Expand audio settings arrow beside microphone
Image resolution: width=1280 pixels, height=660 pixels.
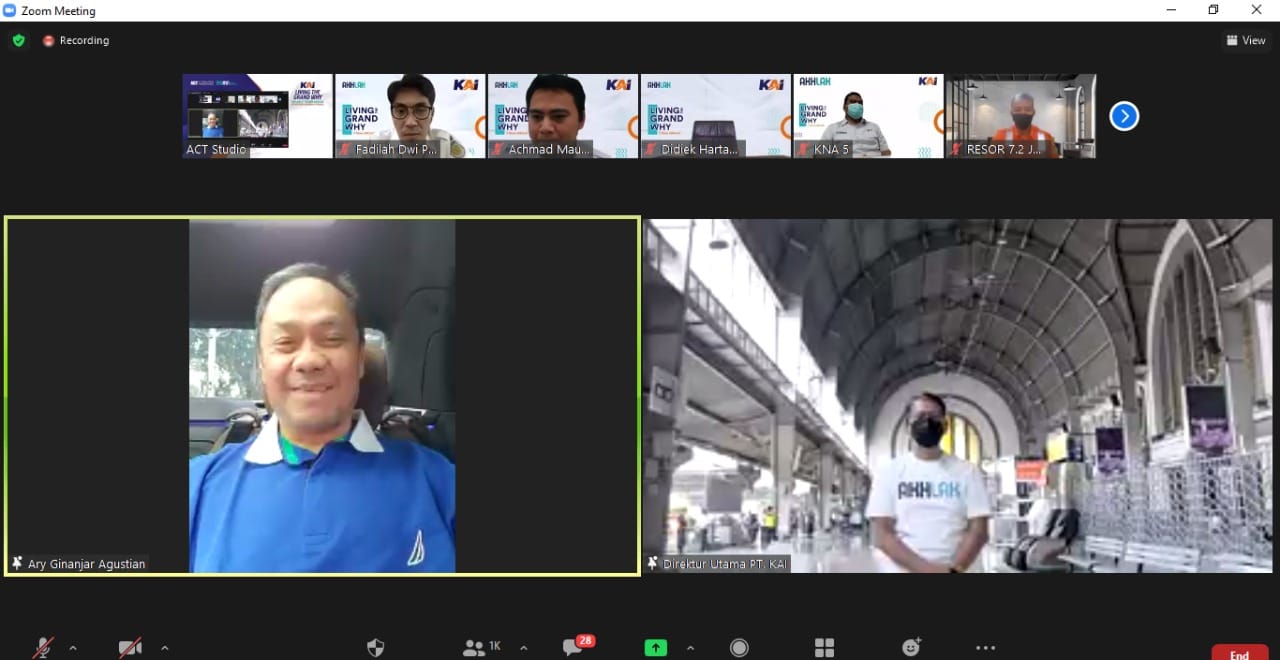[x=73, y=648]
